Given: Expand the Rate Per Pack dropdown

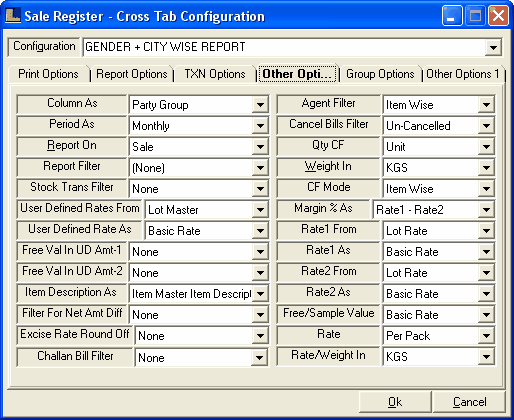Looking at the screenshot, I should [486, 336].
